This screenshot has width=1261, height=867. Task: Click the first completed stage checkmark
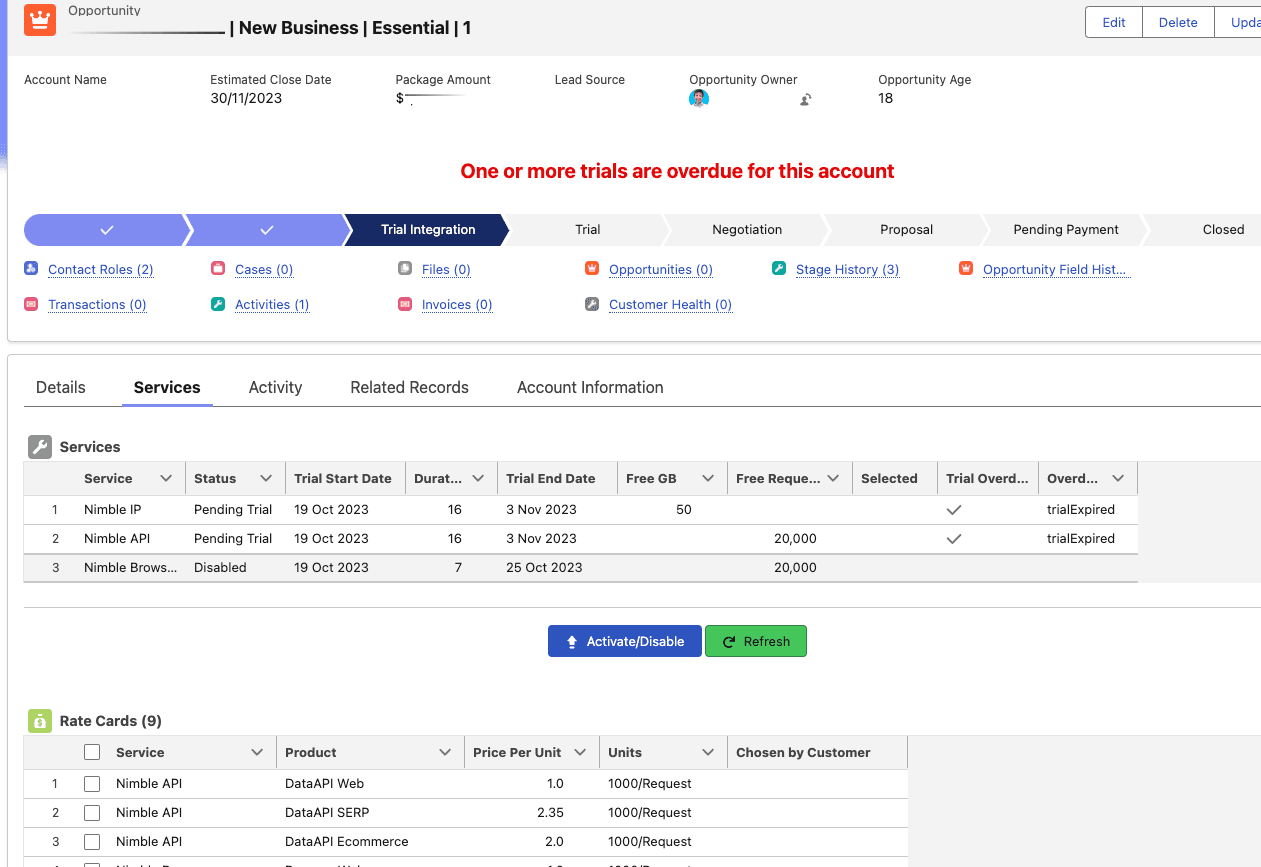[107, 230]
